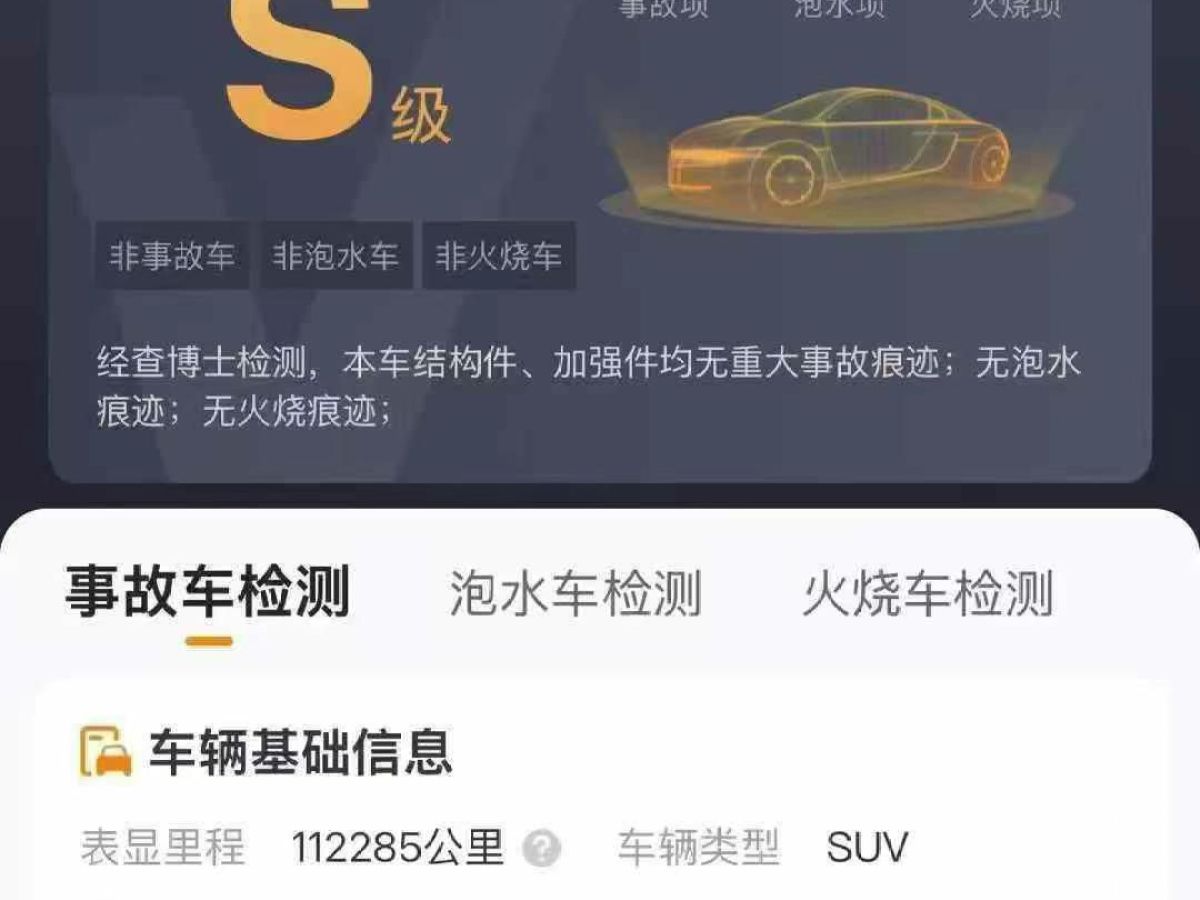Switch to the 泡水车检测 tab
This screenshot has width=1200, height=900.
[576, 593]
